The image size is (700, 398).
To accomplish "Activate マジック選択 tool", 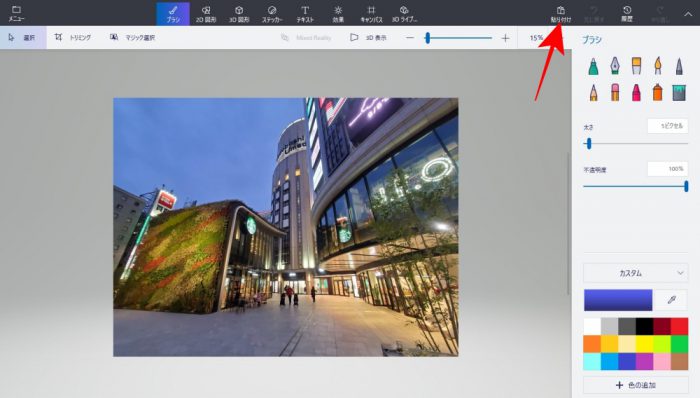I will point(133,37).
